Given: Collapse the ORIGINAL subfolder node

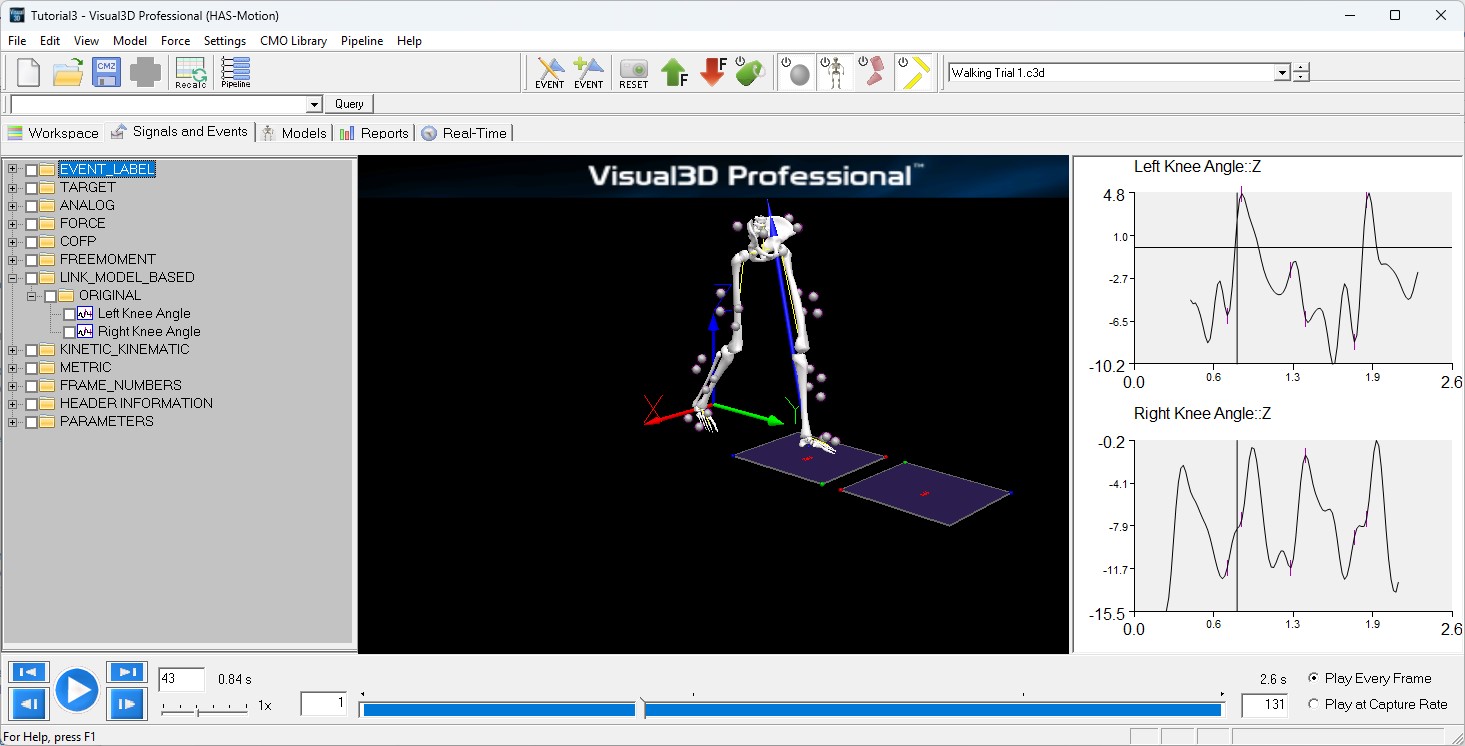Looking at the screenshot, I should point(32,295).
